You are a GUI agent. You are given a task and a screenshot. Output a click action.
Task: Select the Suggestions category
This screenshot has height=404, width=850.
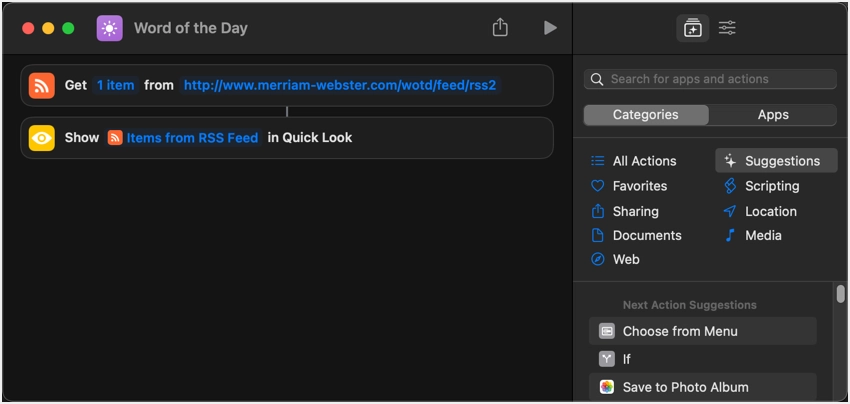776,161
